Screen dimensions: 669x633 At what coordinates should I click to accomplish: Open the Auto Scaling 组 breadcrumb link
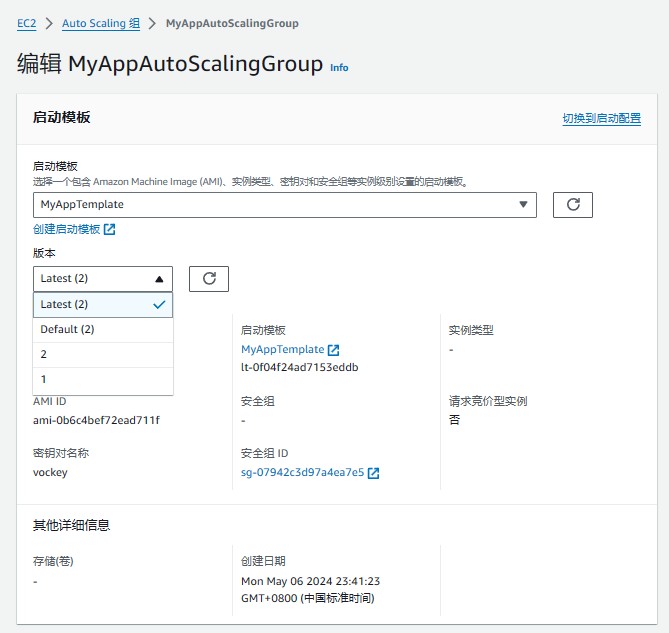(x=101, y=23)
